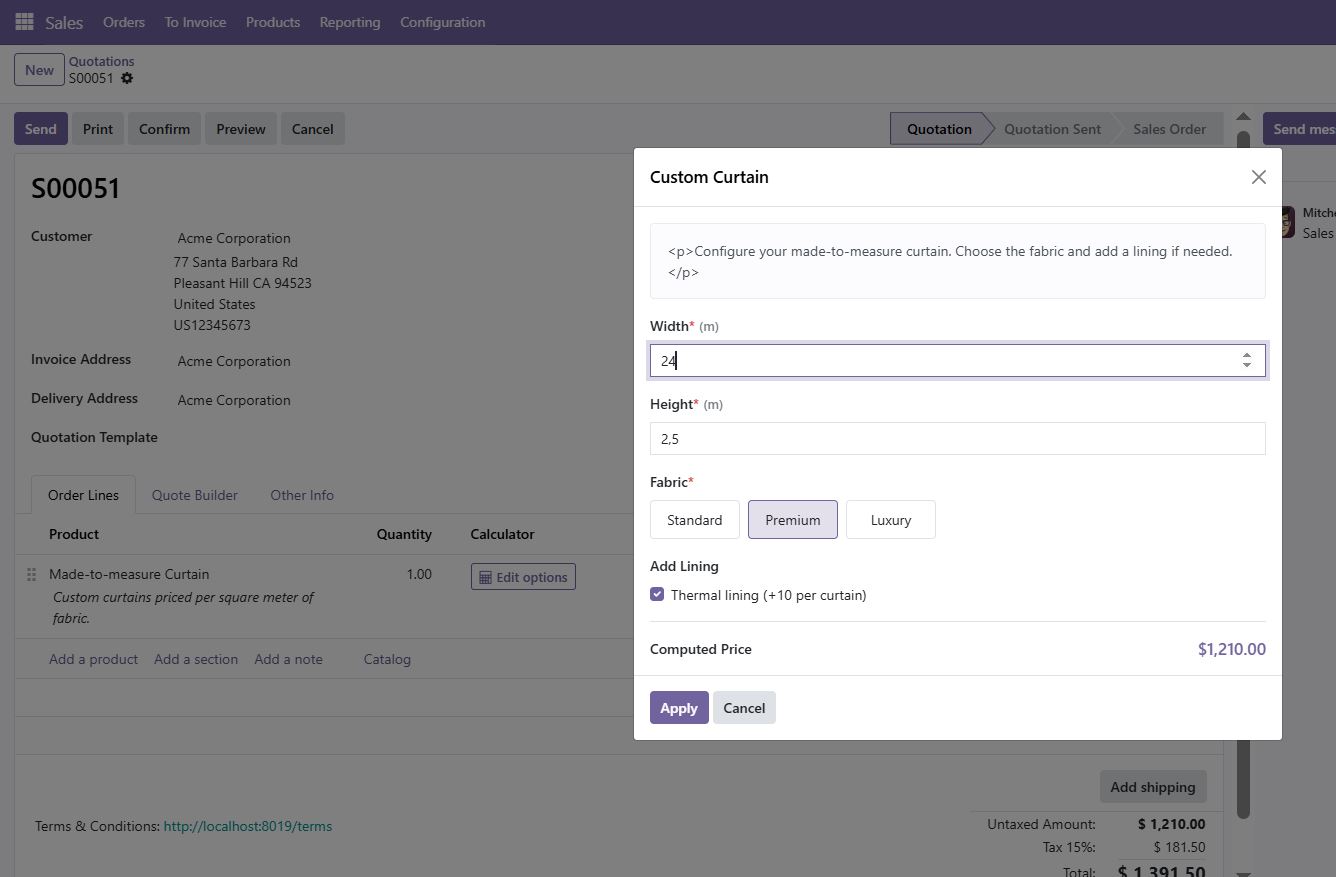Click the Add shipping button
The height and width of the screenshot is (877, 1336).
point(1153,787)
